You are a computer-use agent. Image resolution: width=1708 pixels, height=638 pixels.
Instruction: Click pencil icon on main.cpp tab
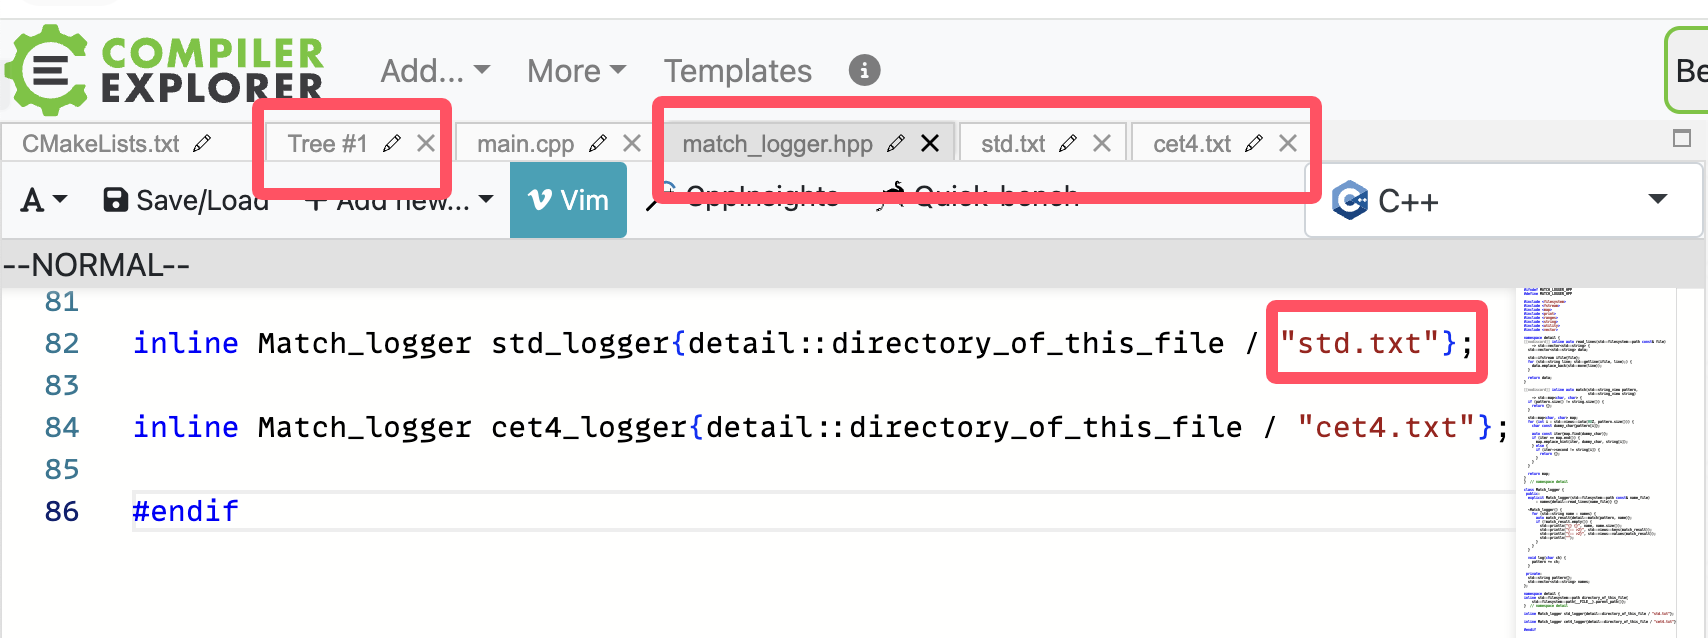tap(598, 144)
